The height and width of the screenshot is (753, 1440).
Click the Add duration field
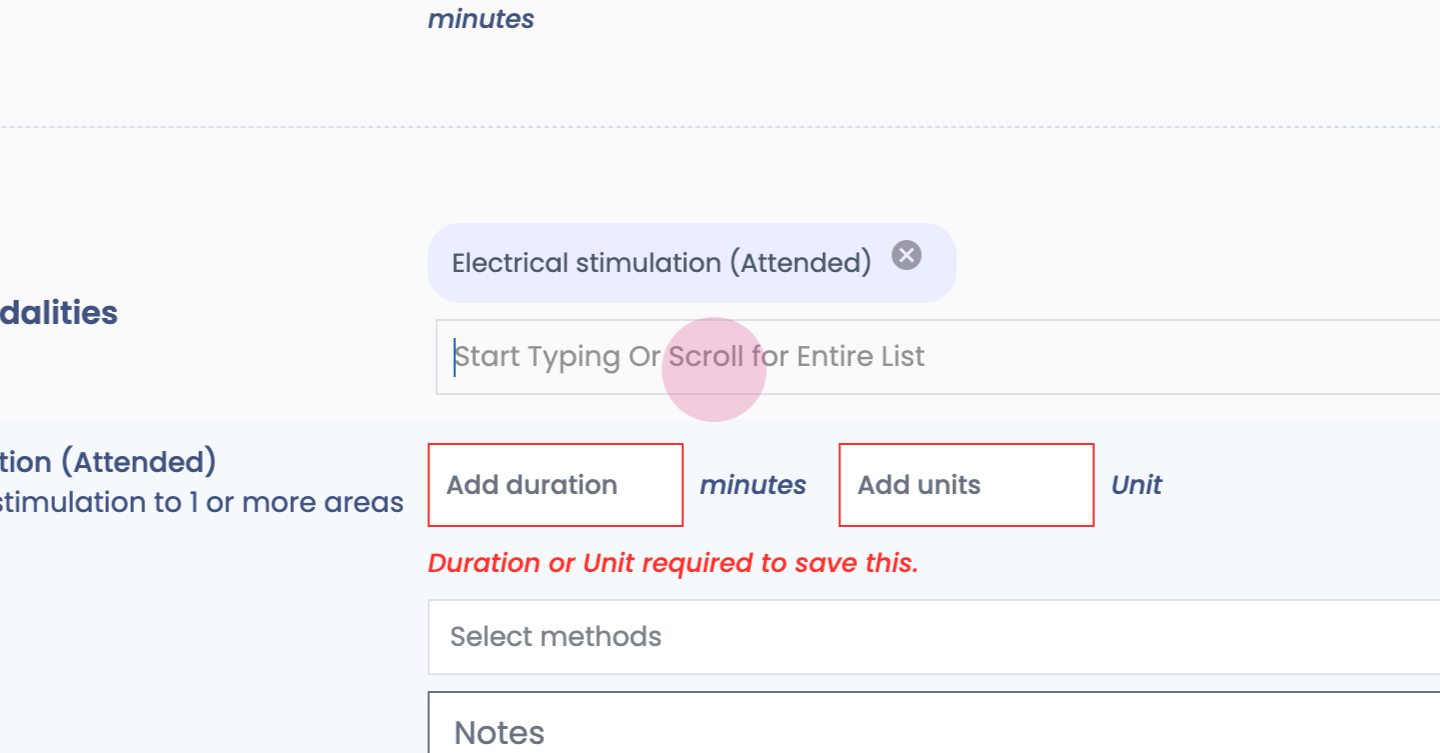click(555, 485)
